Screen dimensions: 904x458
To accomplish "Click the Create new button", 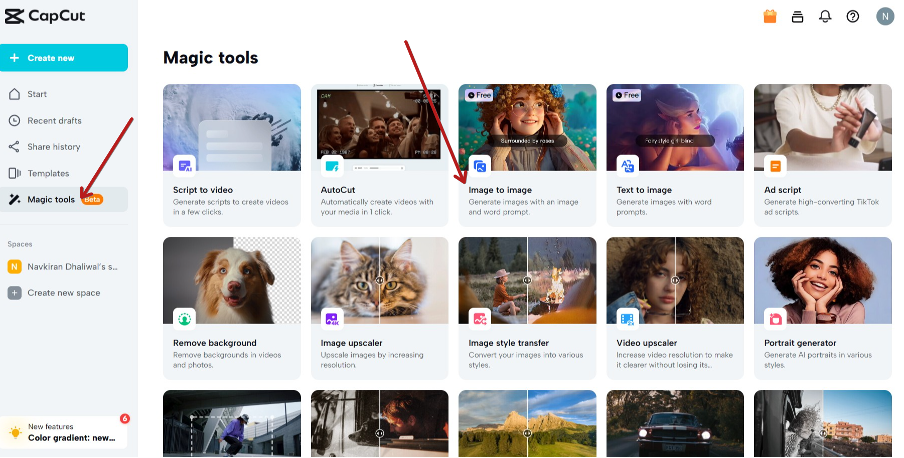I will click(x=63, y=58).
